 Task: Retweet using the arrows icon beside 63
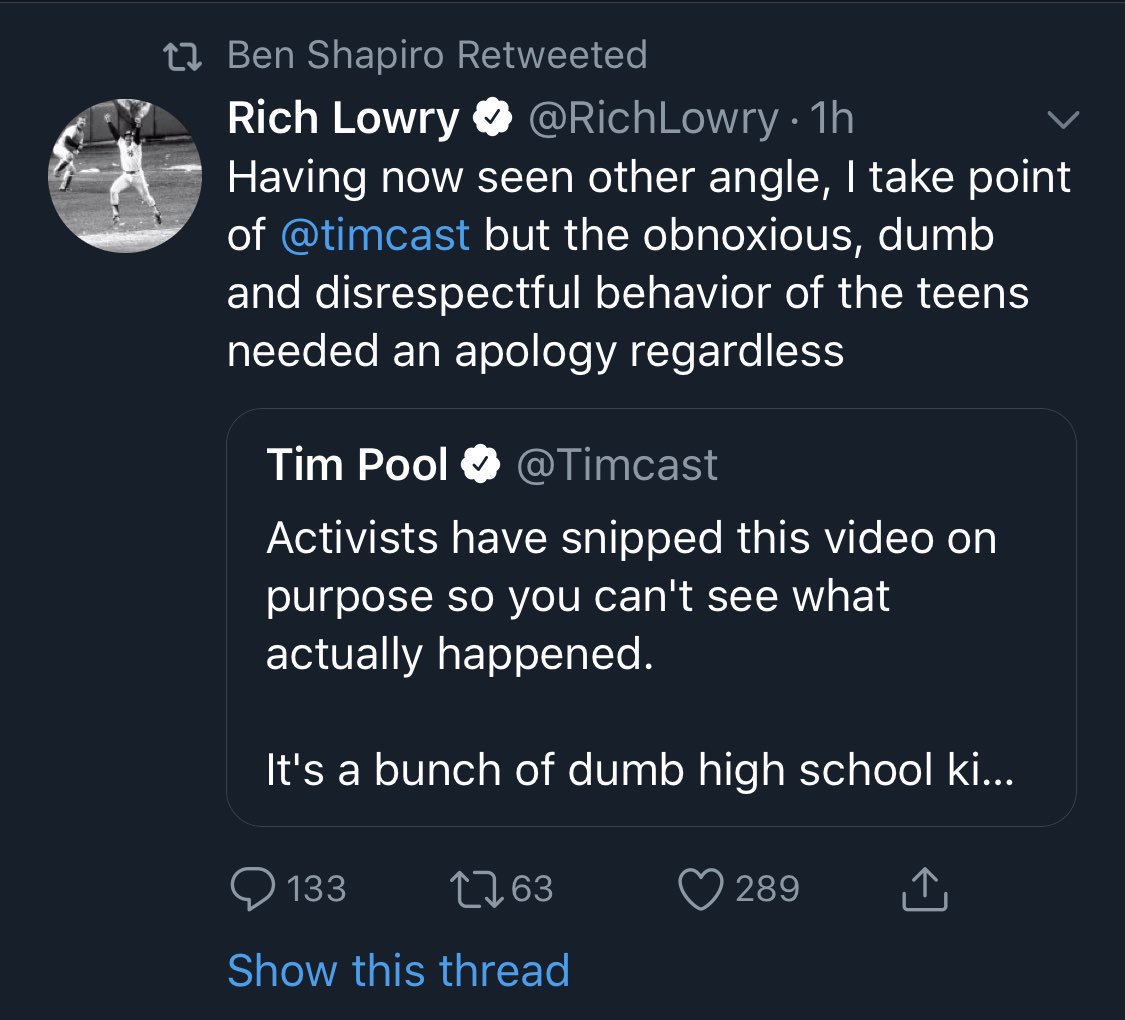pos(476,889)
